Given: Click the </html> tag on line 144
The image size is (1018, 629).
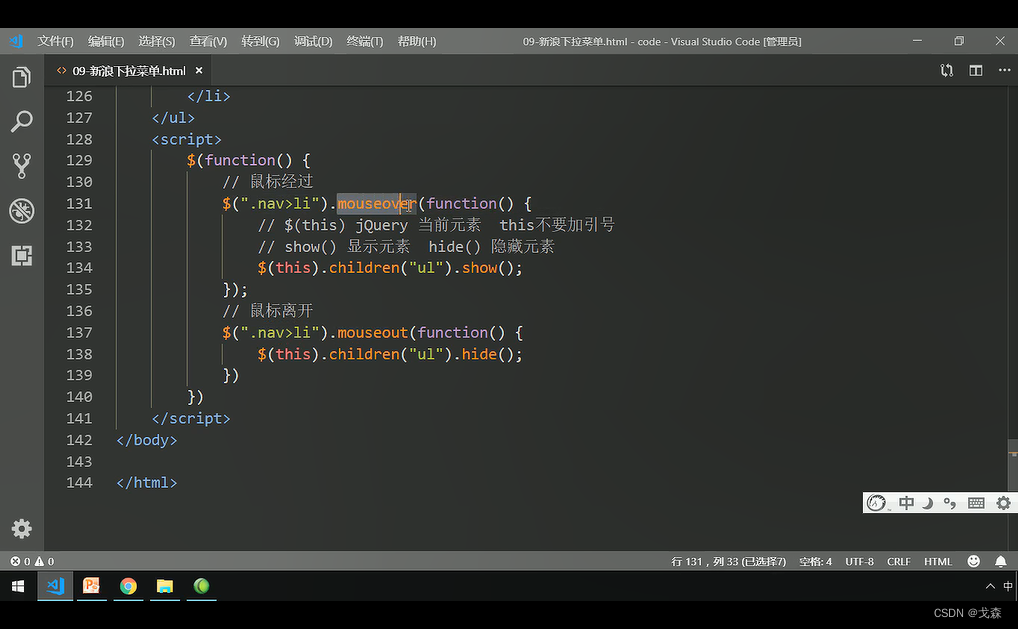Looking at the screenshot, I should click(147, 483).
